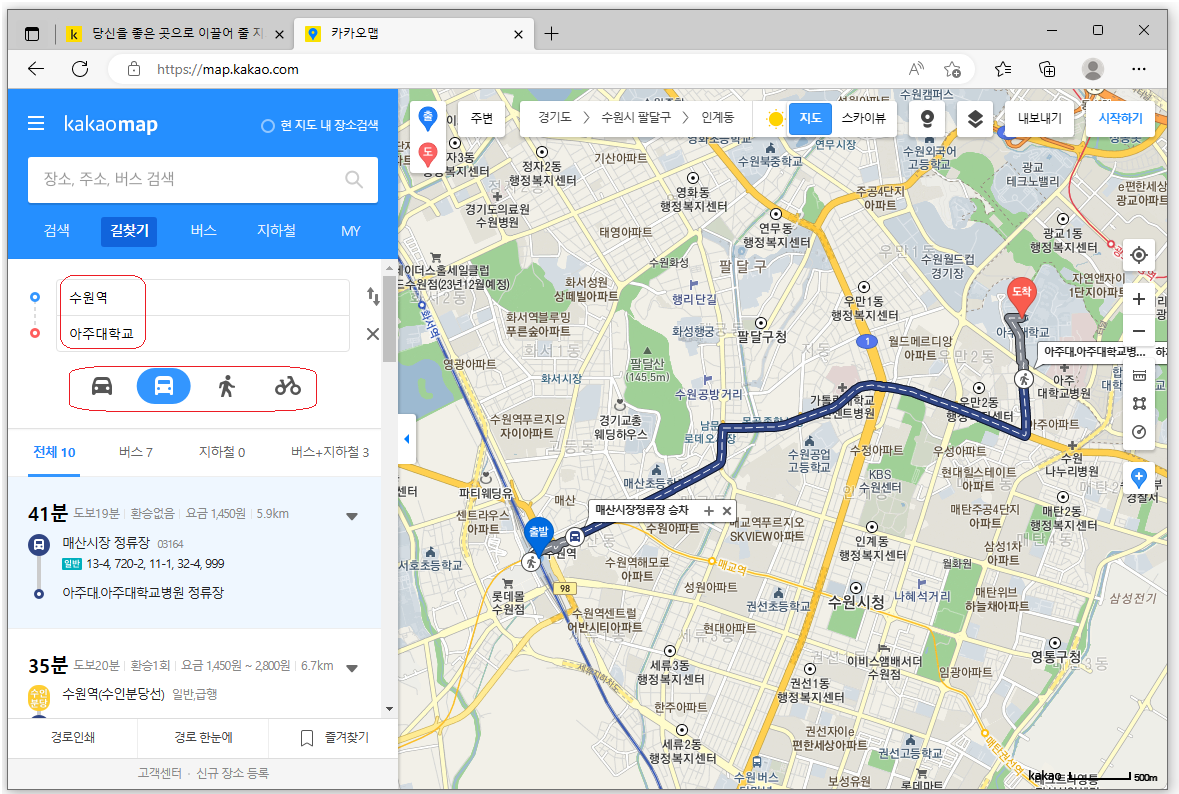
Task: Go back in the browser
Action: click(35, 69)
